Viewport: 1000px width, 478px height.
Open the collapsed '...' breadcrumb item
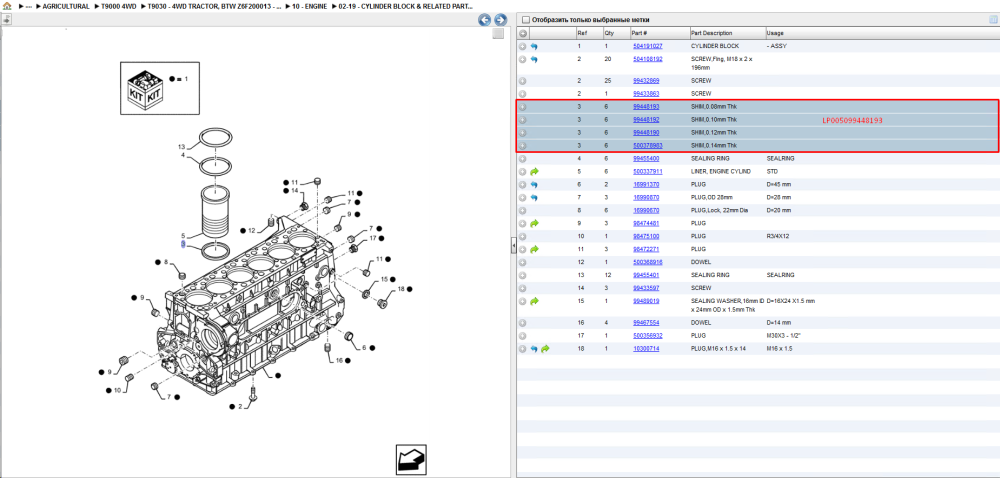pos(29,6)
